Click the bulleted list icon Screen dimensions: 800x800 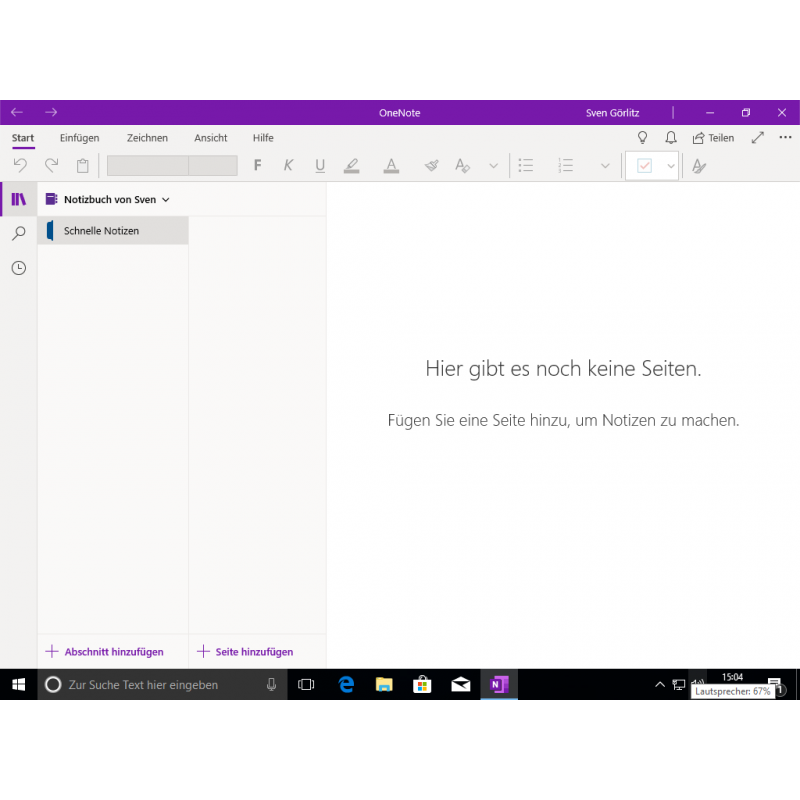point(526,166)
